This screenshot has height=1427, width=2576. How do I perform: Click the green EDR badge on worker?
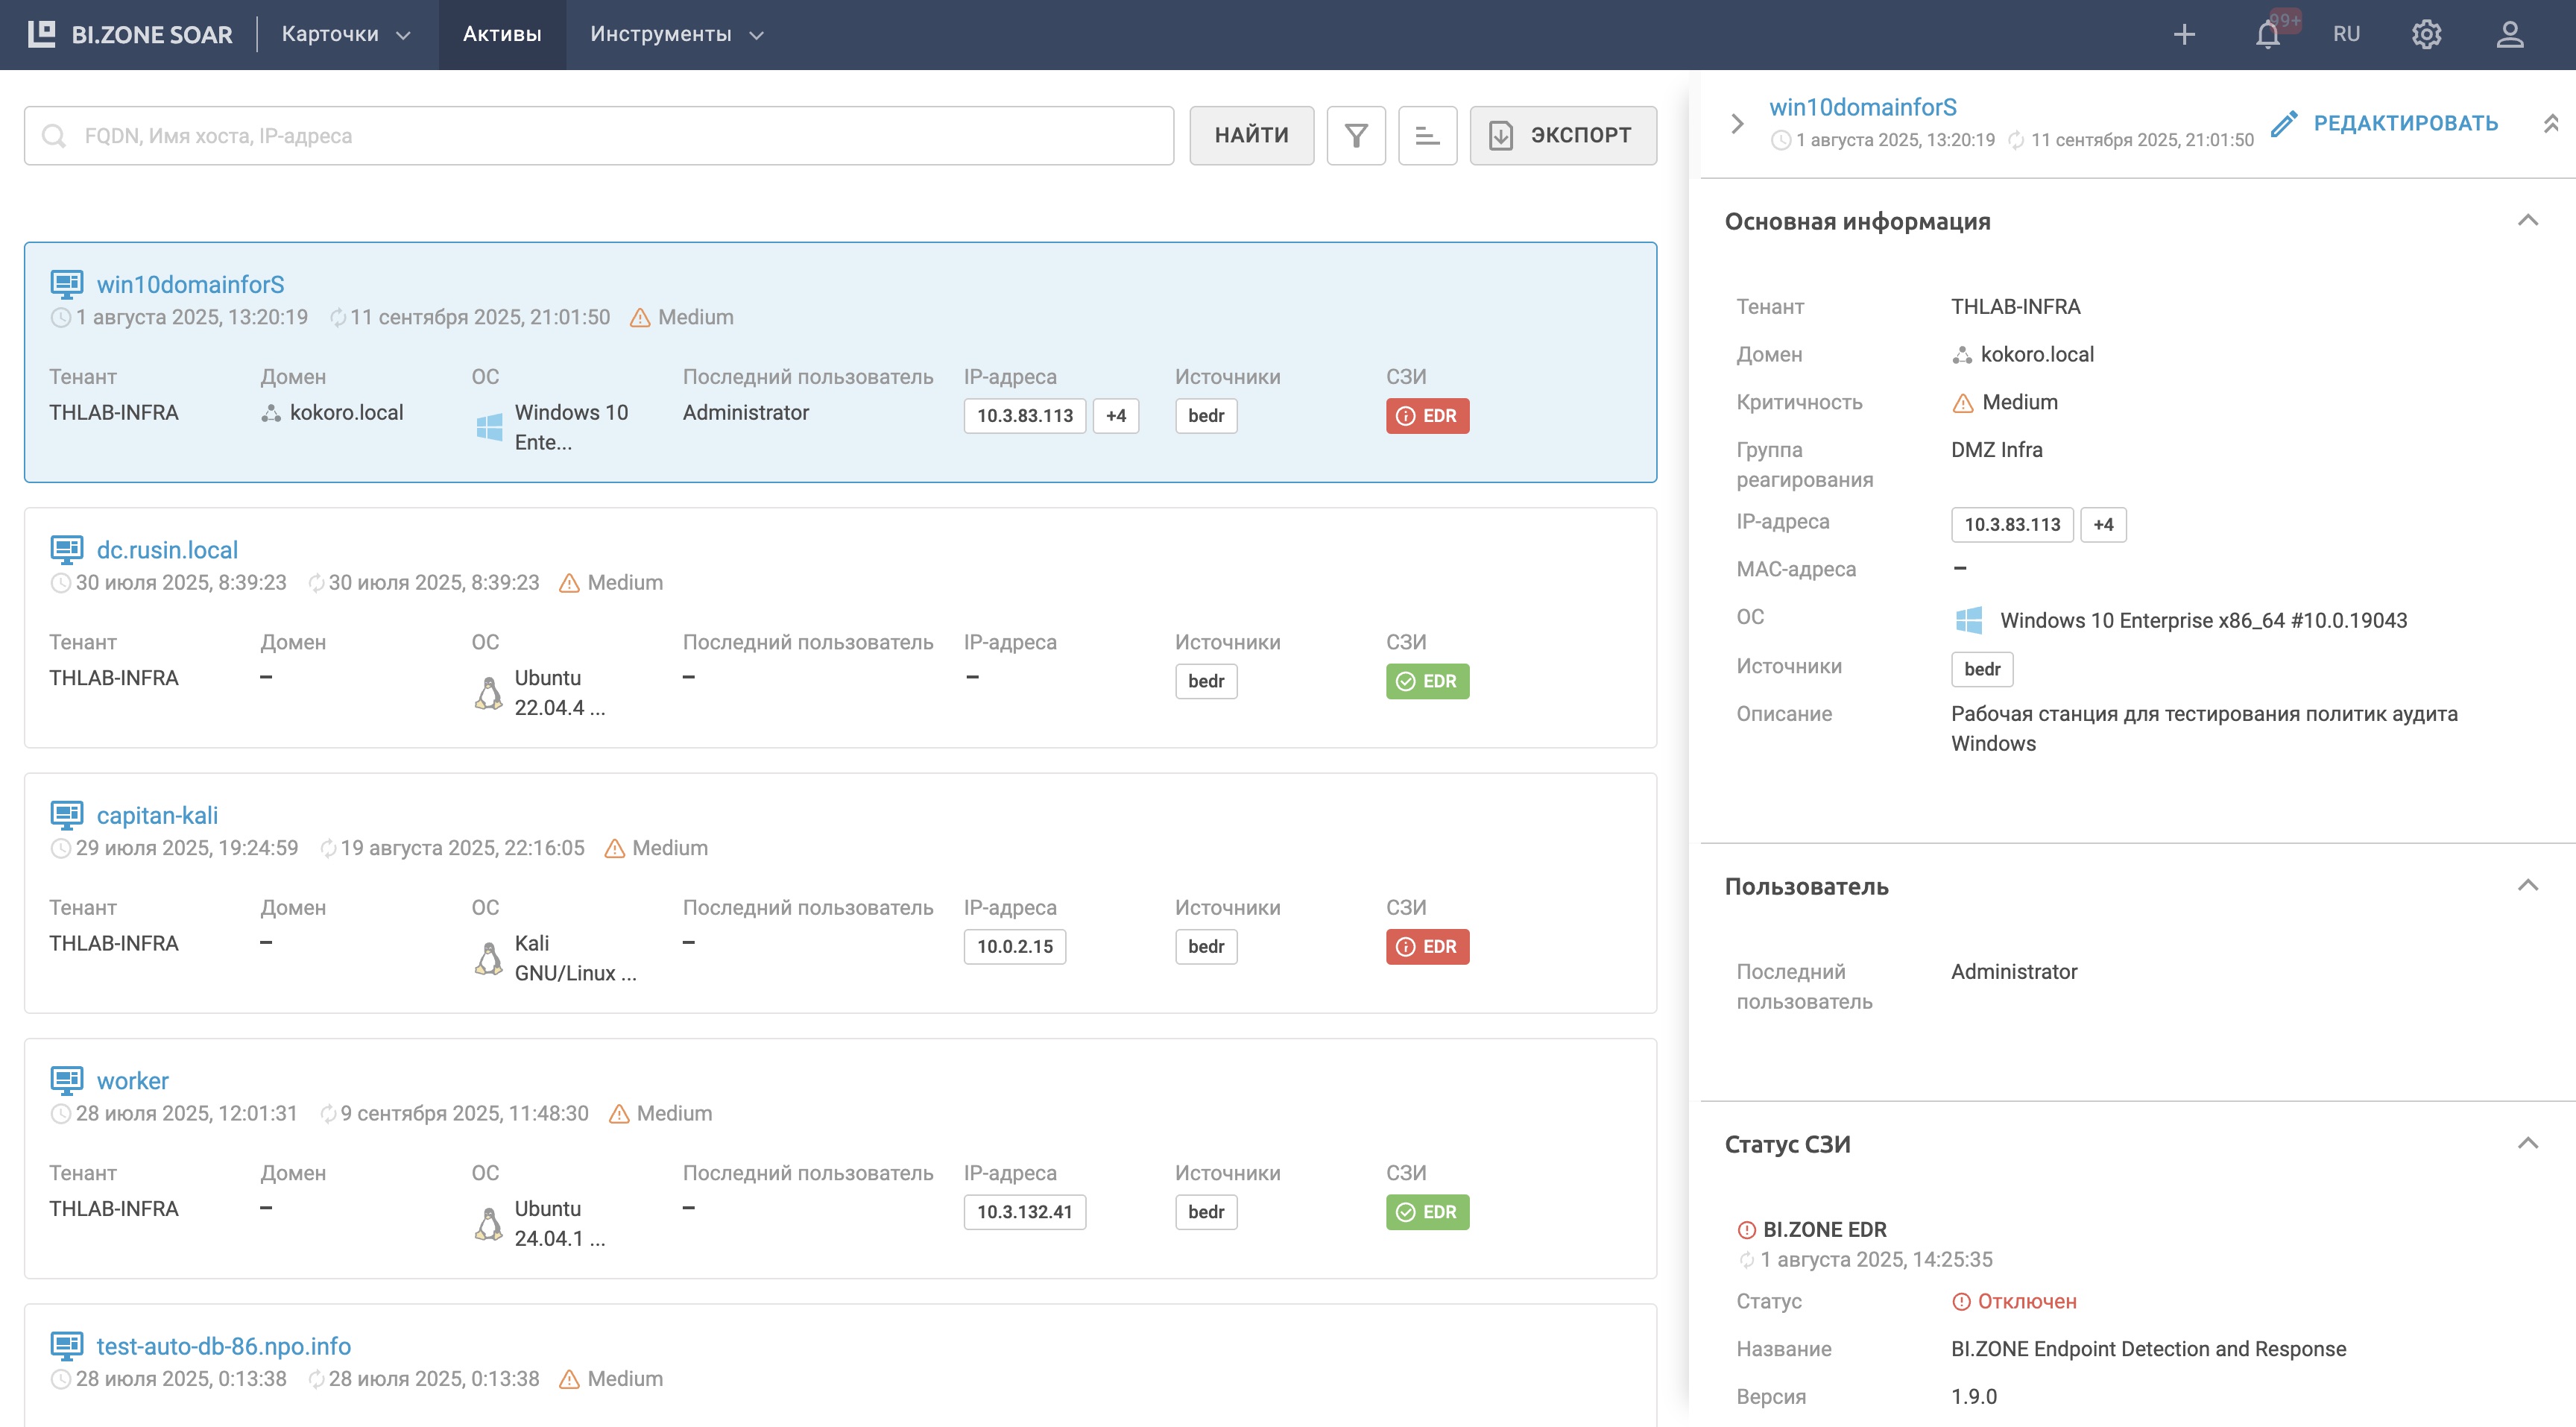click(1427, 1212)
